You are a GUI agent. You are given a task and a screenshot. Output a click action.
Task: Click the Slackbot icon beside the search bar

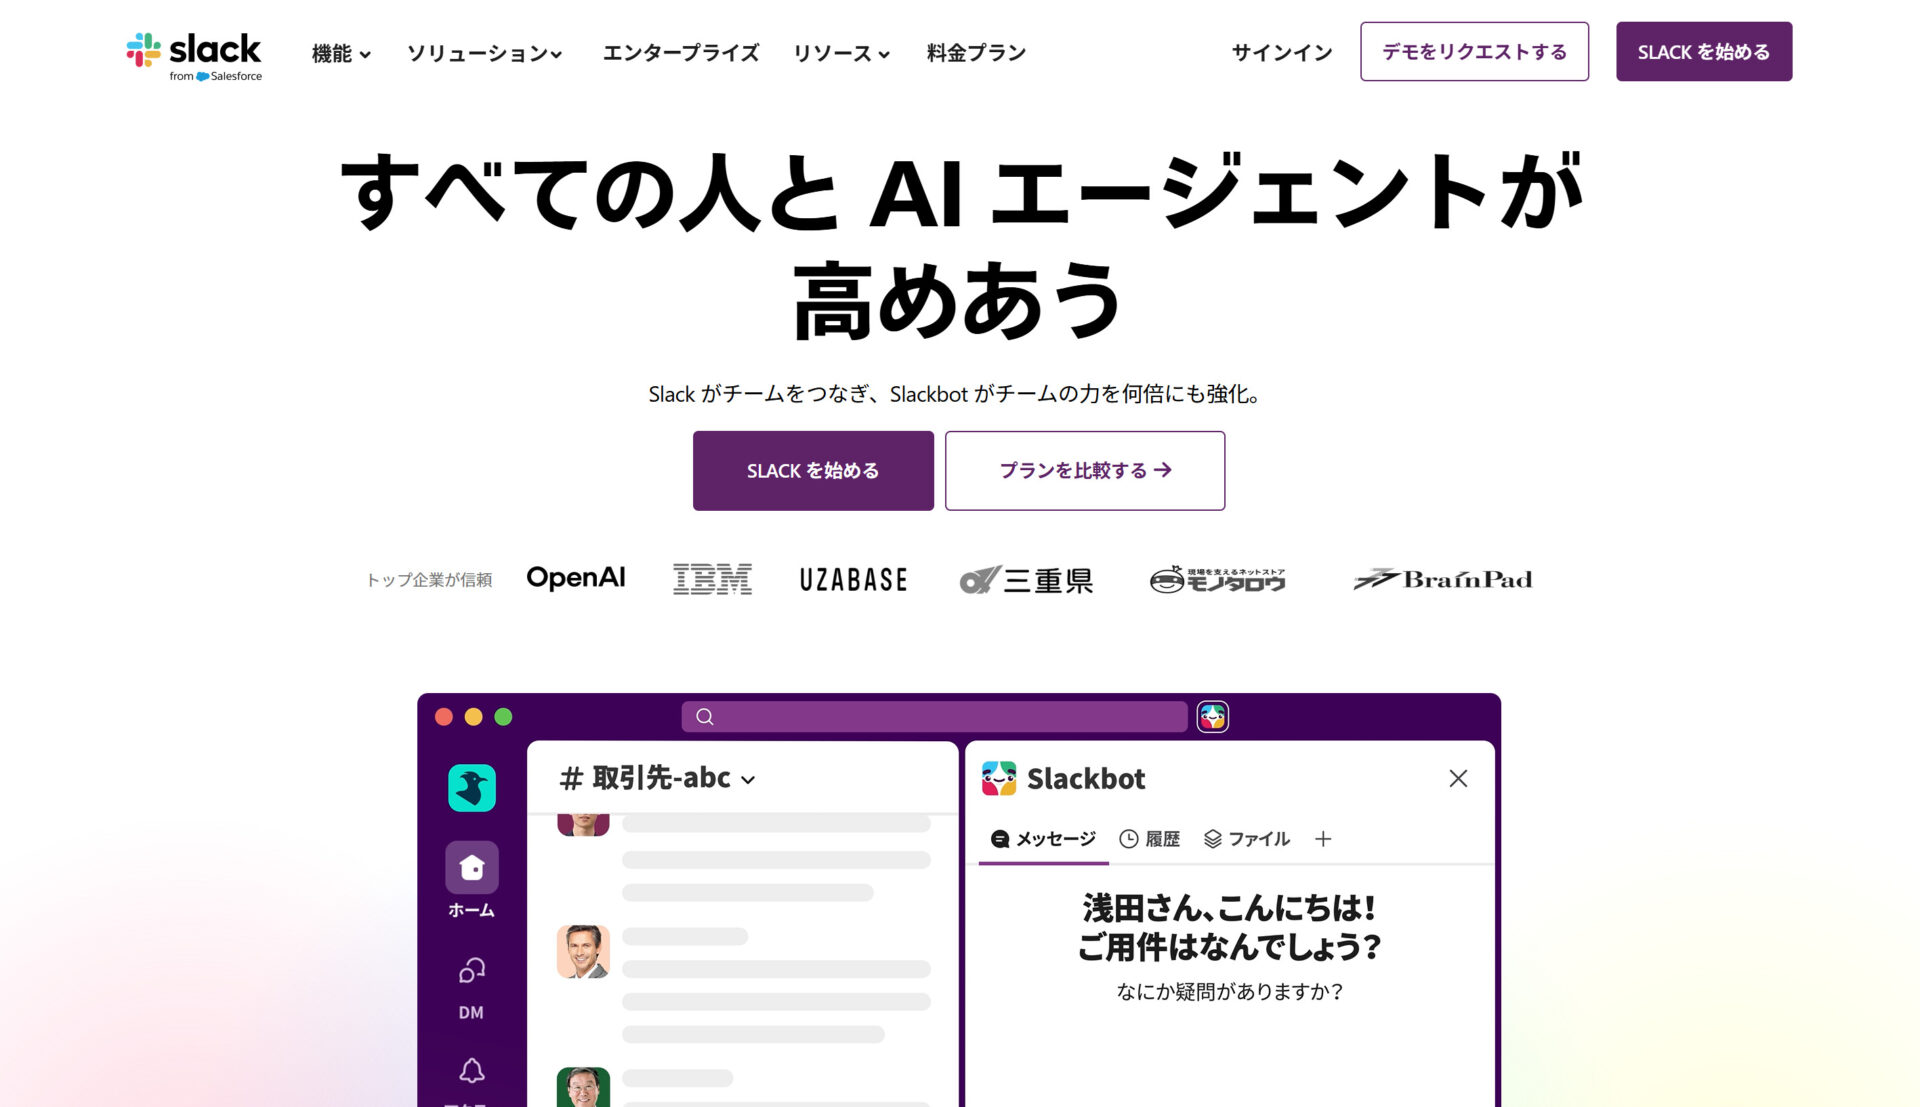pyautogui.click(x=1213, y=717)
